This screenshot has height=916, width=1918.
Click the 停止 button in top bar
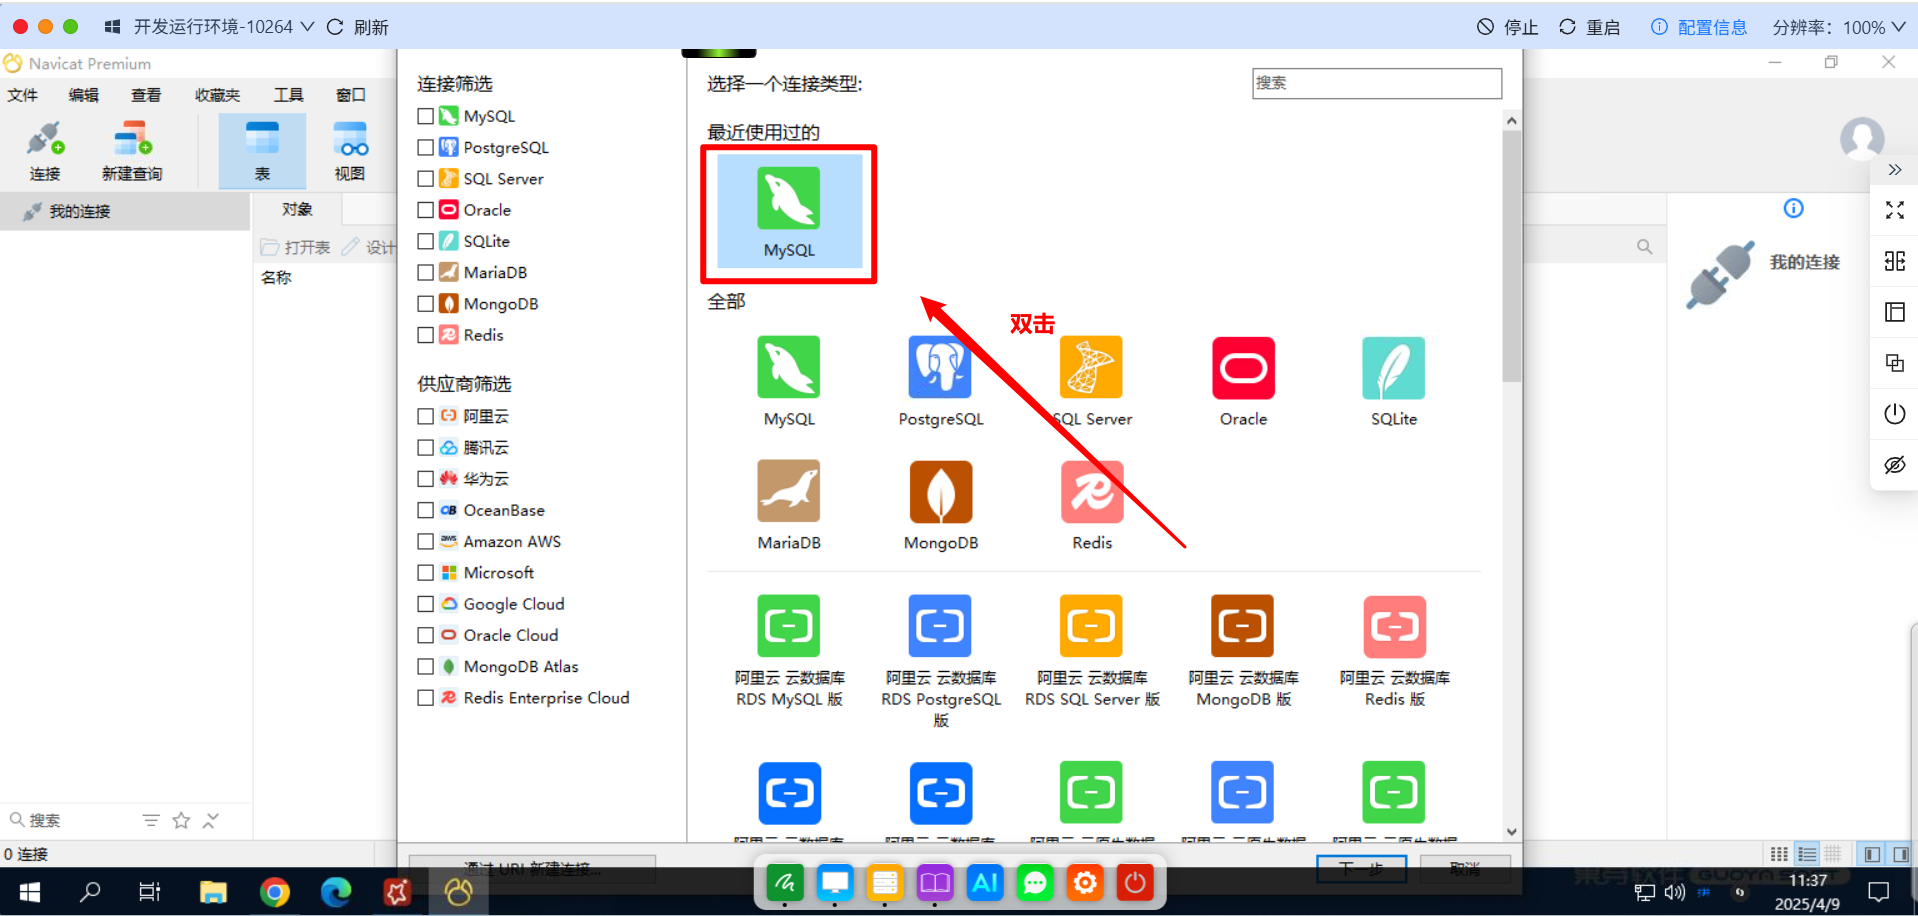[x=1508, y=27]
